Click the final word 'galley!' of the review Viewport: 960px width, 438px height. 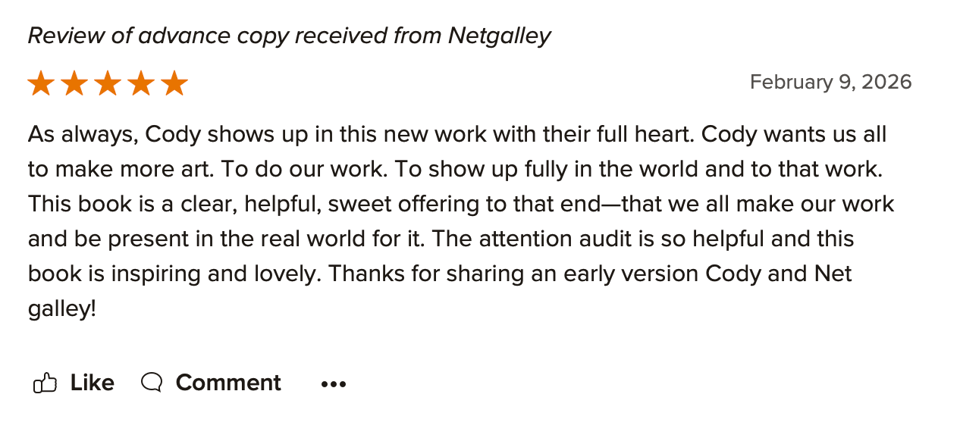point(62,309)
